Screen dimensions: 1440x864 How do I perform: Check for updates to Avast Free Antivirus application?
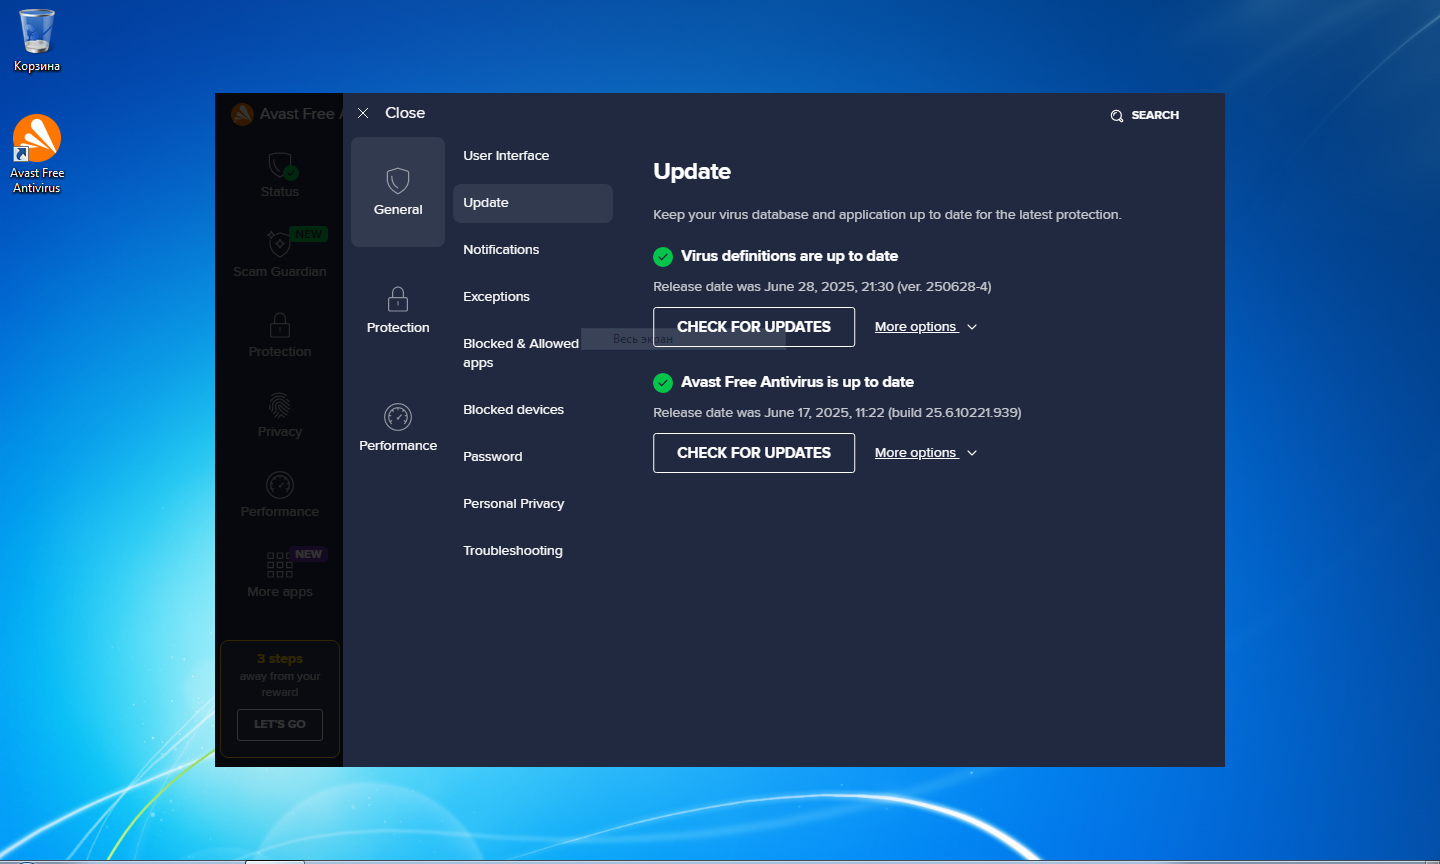coord(754,453)
